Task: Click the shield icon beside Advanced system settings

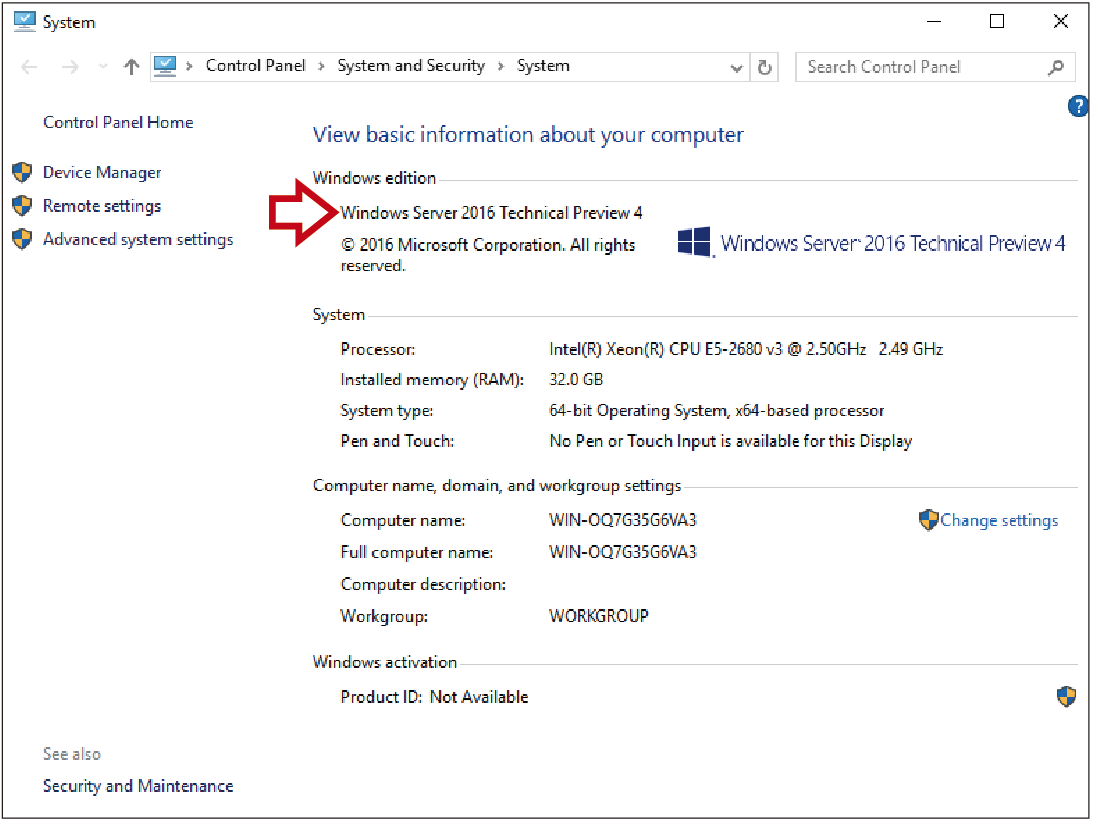Action: (x=22, y=239)
